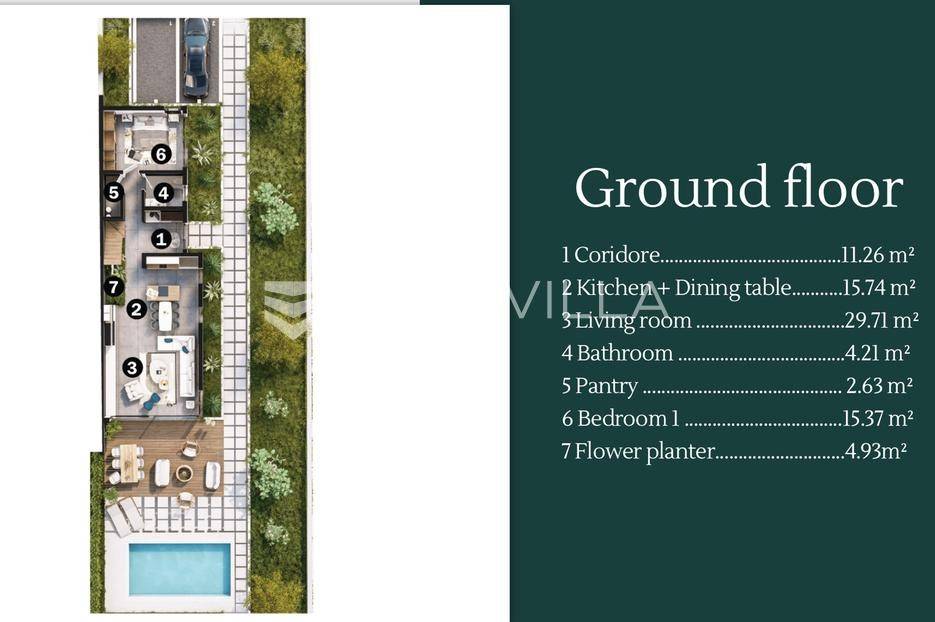
Task: Click the parked car in the driveway
Action: click(196, 58)
